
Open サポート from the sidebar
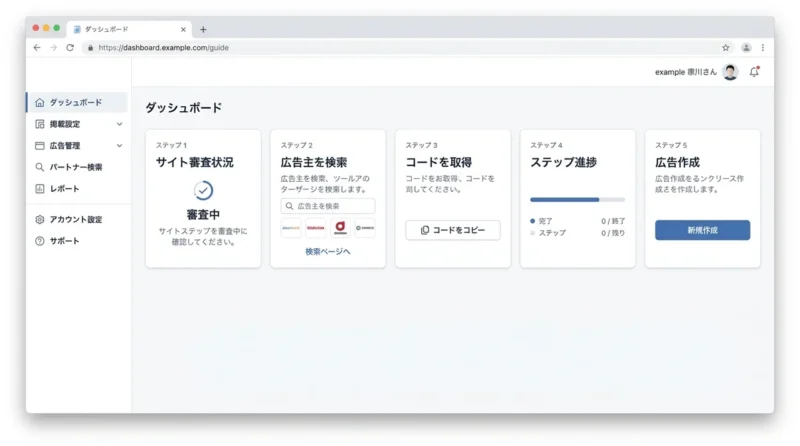click(x=77, y=241)
